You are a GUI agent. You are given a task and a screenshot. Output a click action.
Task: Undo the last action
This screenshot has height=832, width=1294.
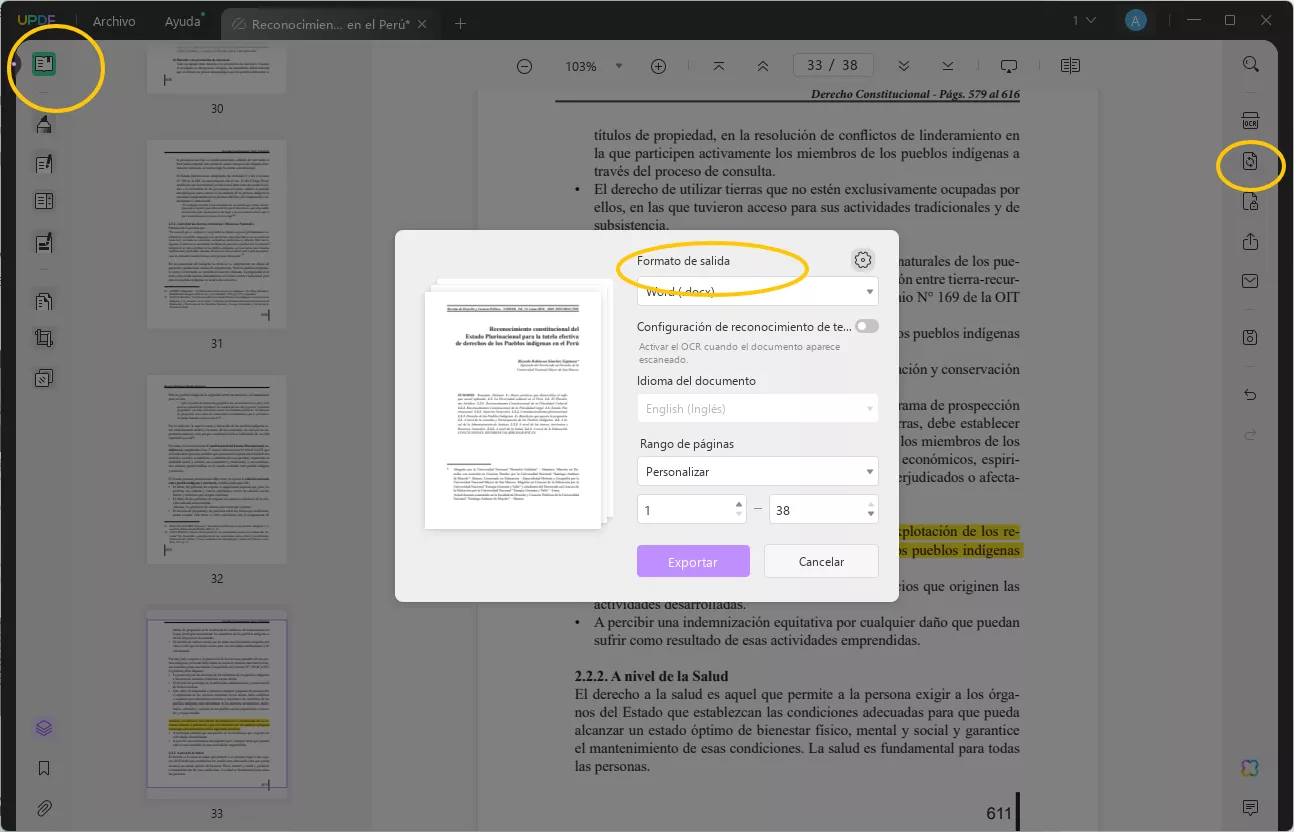[1250, 395]
